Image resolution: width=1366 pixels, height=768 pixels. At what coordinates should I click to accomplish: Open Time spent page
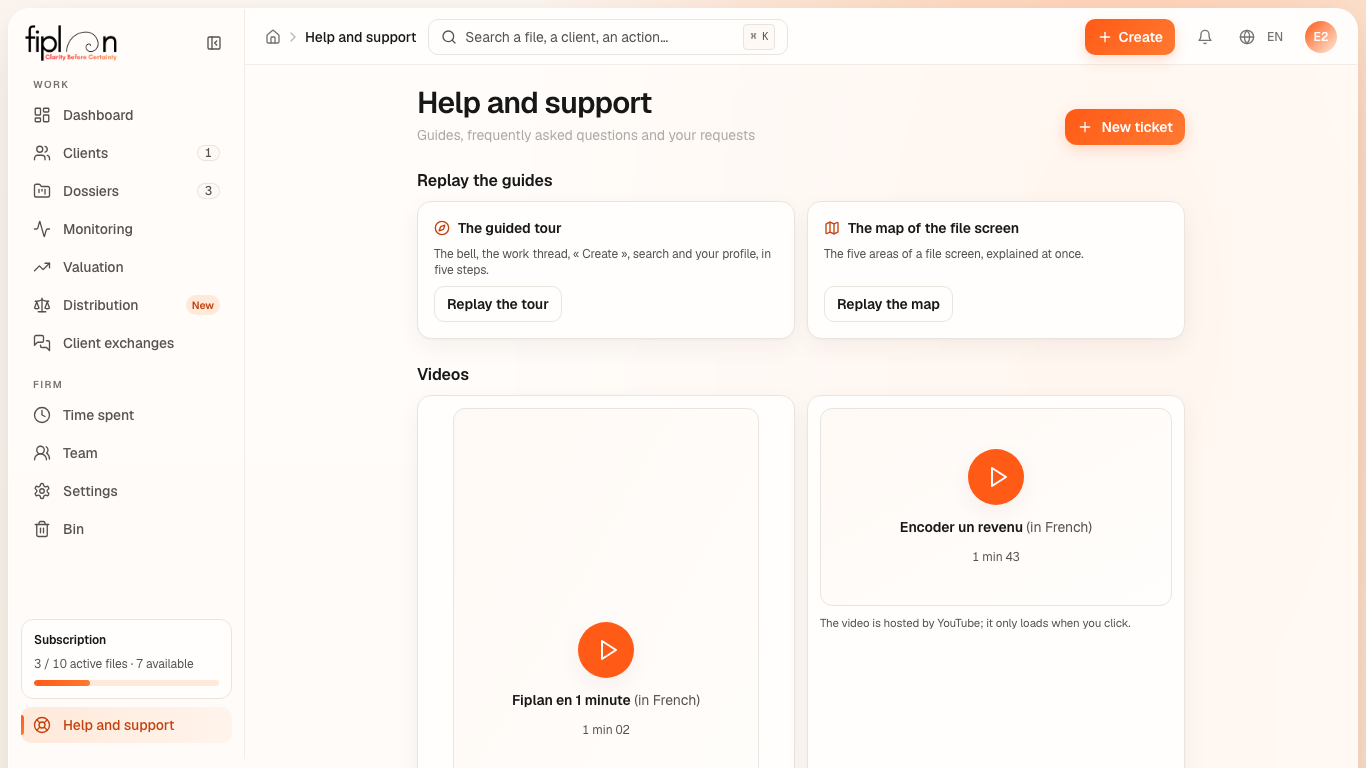pos(126,415)
